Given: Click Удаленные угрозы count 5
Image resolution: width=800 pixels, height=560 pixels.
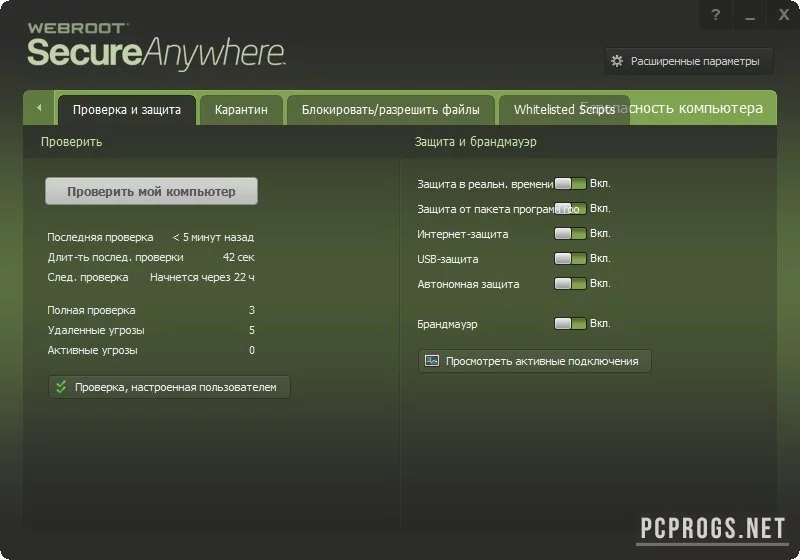Looking at the screenshot, I should (x=252, y=330).
